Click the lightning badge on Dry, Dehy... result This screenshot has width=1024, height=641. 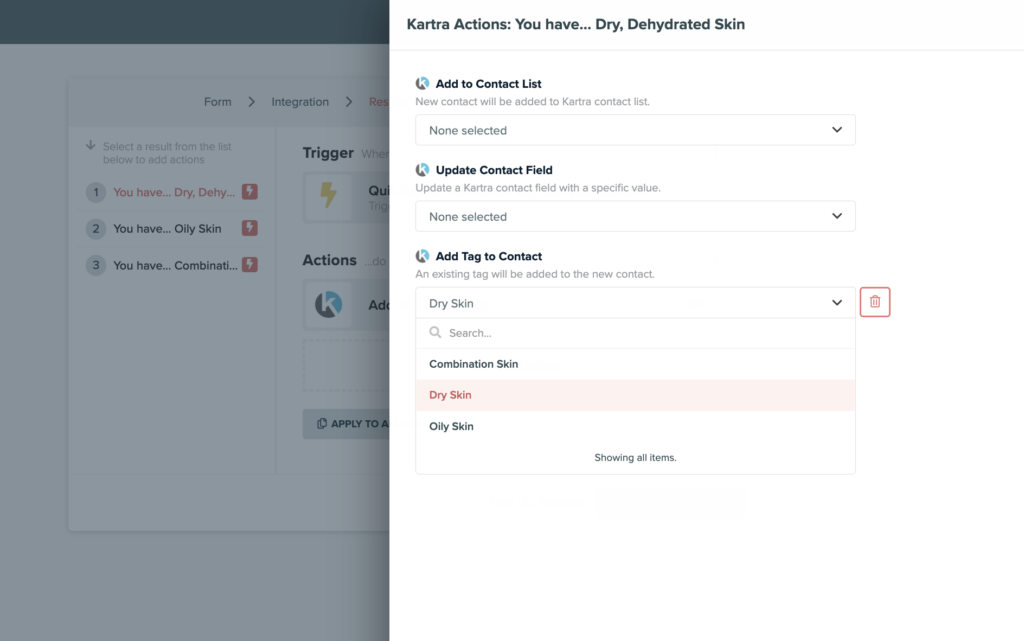tap(249, 192)
